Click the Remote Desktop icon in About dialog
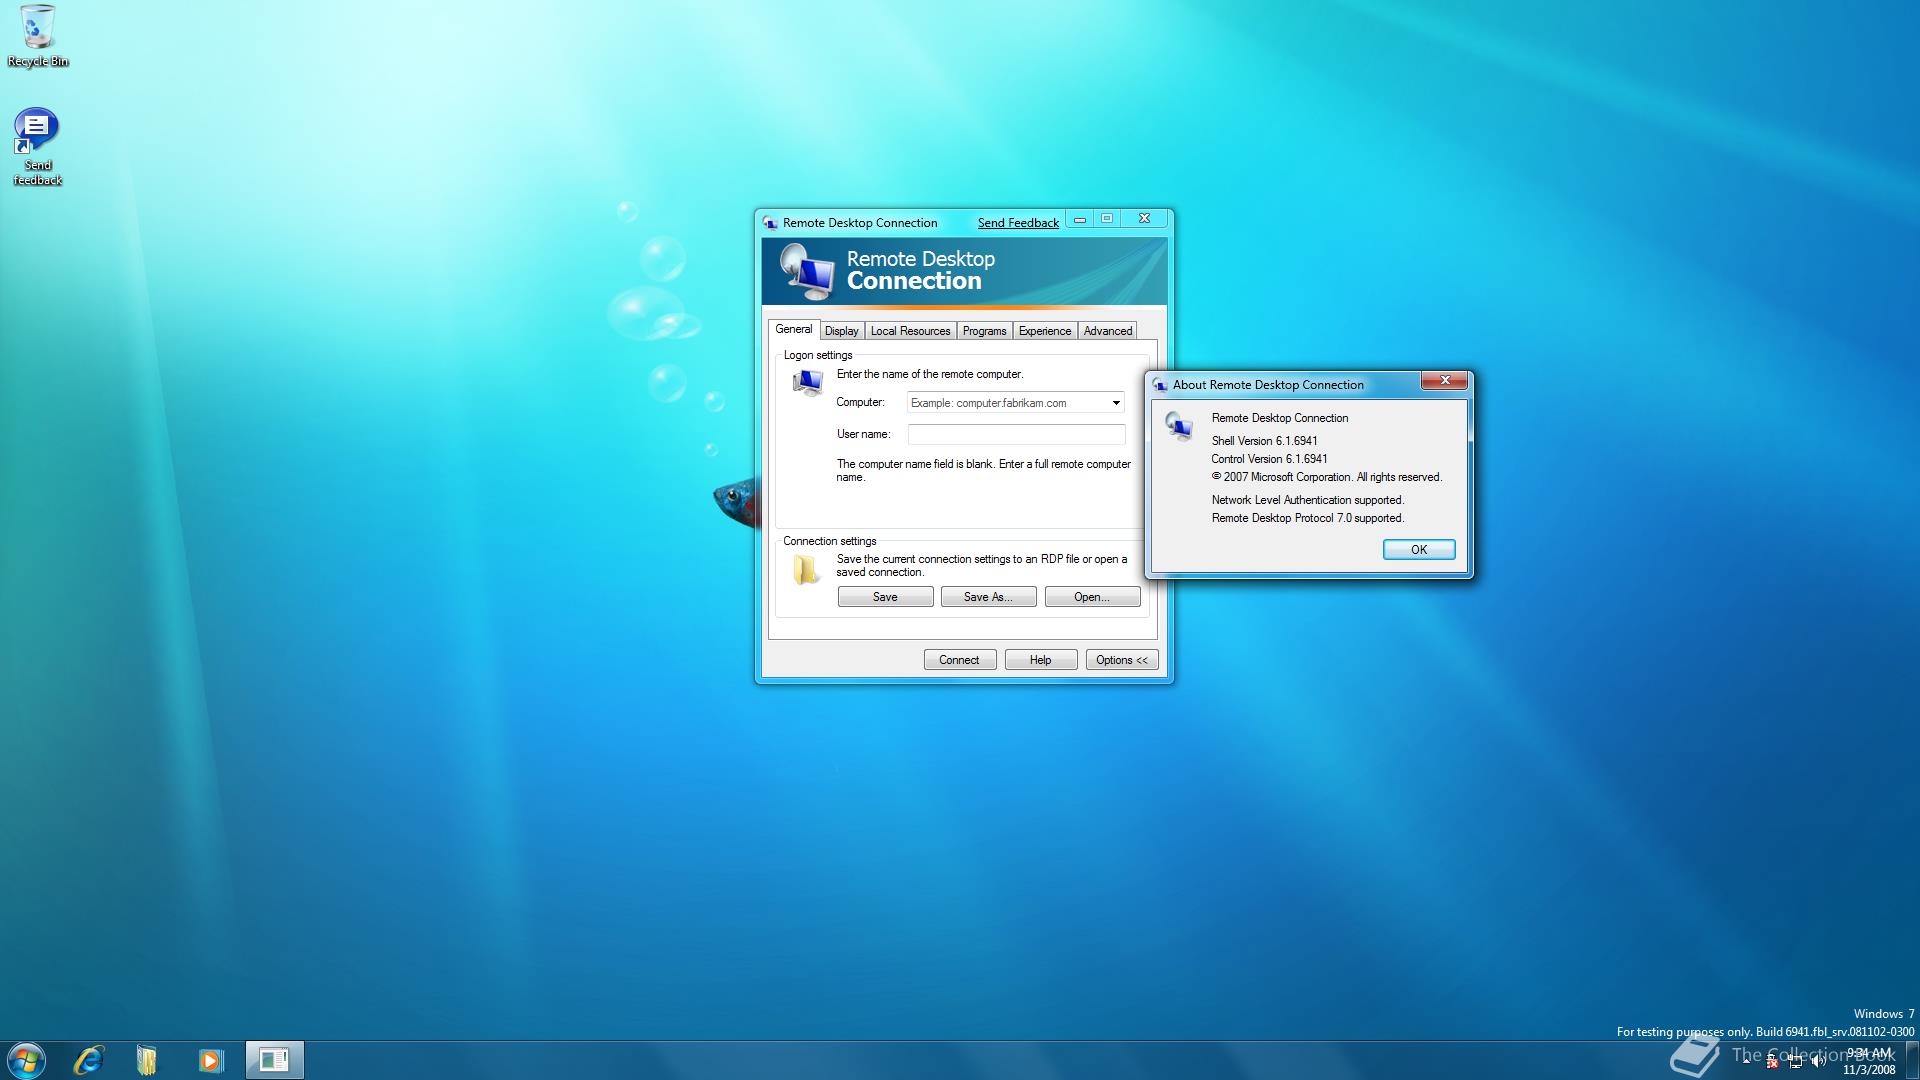This screenshot has width=1920, height=1080. tap(1179, 427)
